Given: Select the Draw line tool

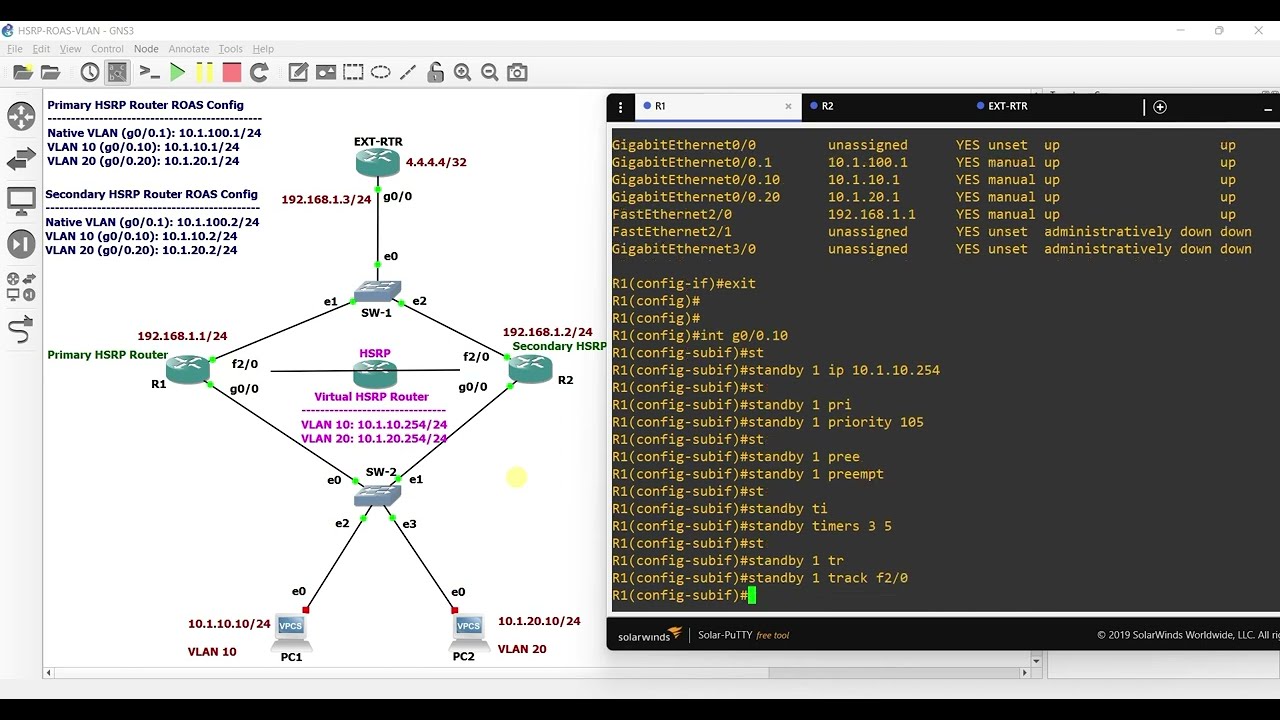Looking at the screenshot, I should (408, 72).
